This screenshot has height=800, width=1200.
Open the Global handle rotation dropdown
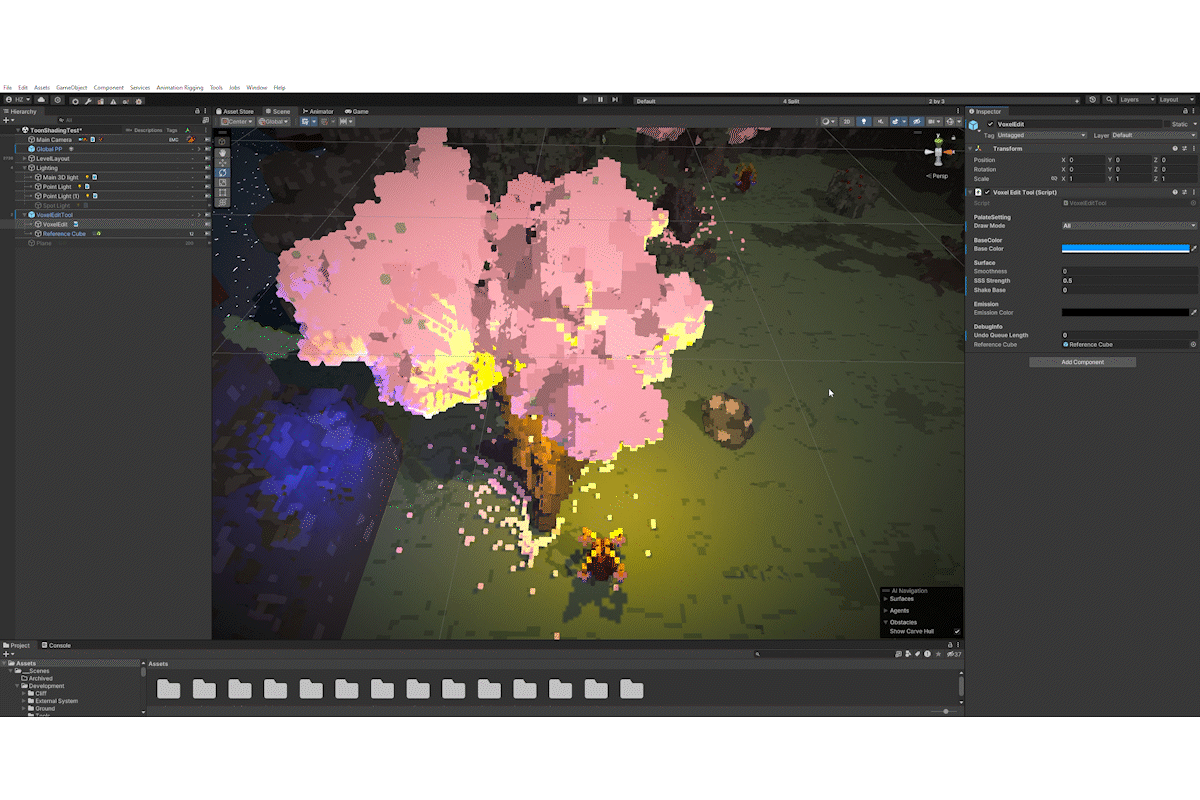pyautogui.click(x=273, y=122)
